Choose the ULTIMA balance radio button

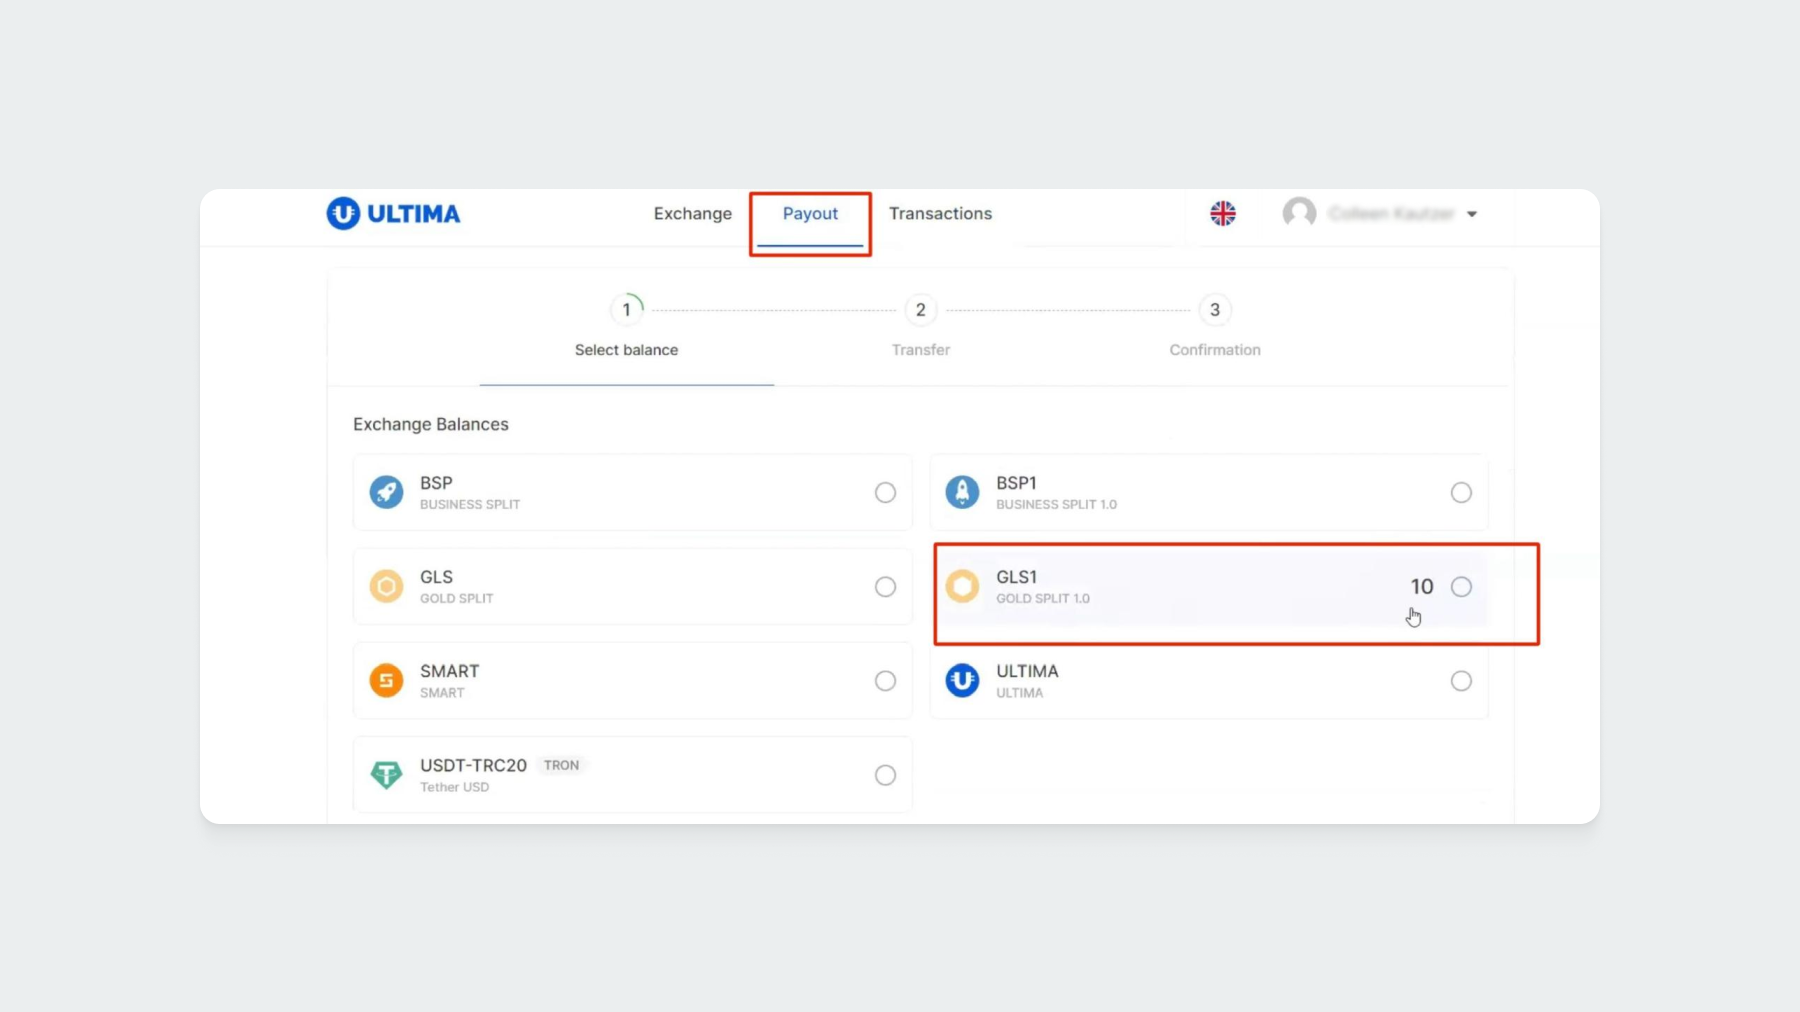pyautogui.click(x=1461, y=681)
